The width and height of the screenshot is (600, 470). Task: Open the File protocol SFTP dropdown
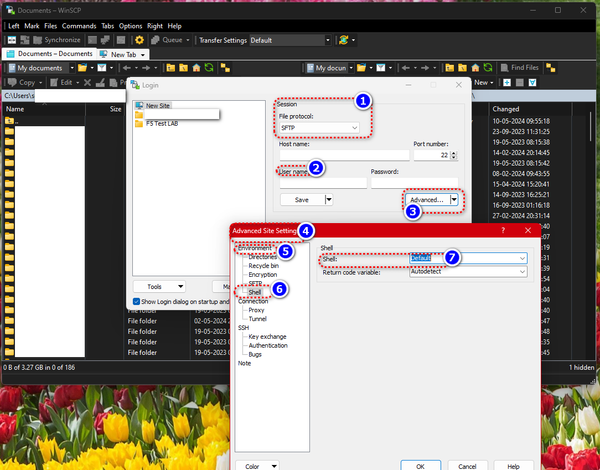pos(355,127)
